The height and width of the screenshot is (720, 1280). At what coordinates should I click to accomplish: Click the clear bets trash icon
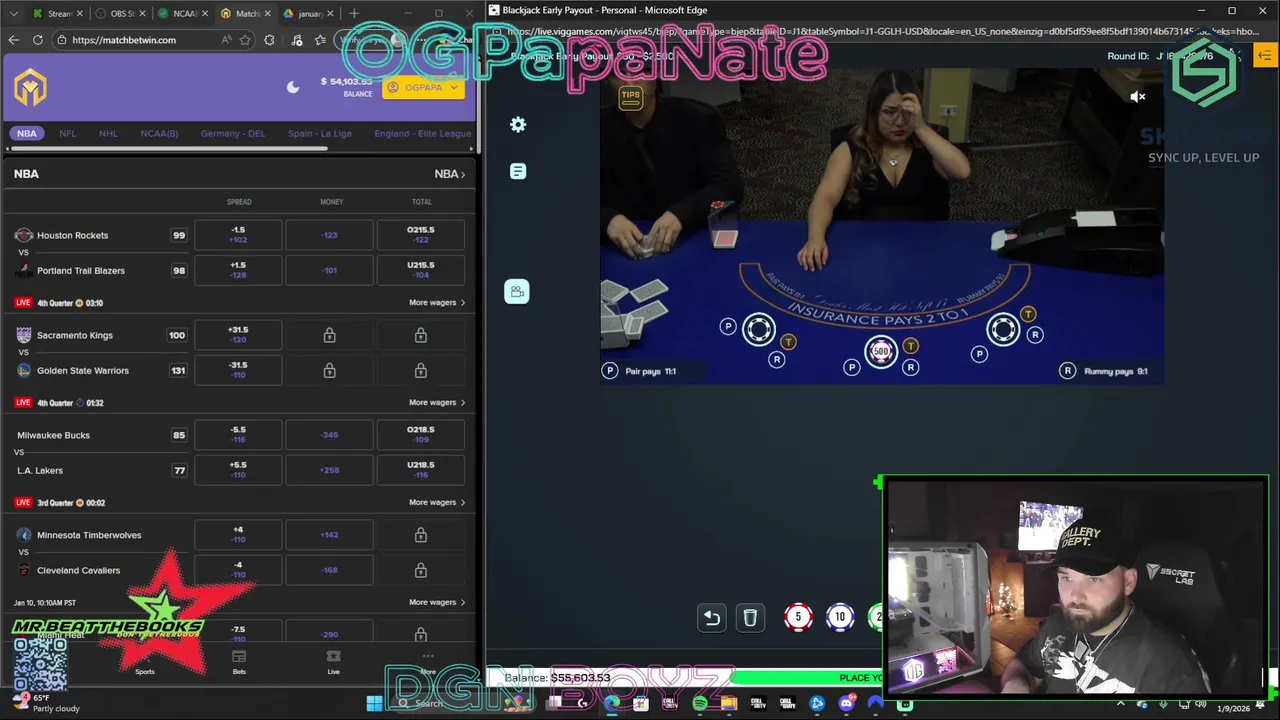click(x=750, y=618)
